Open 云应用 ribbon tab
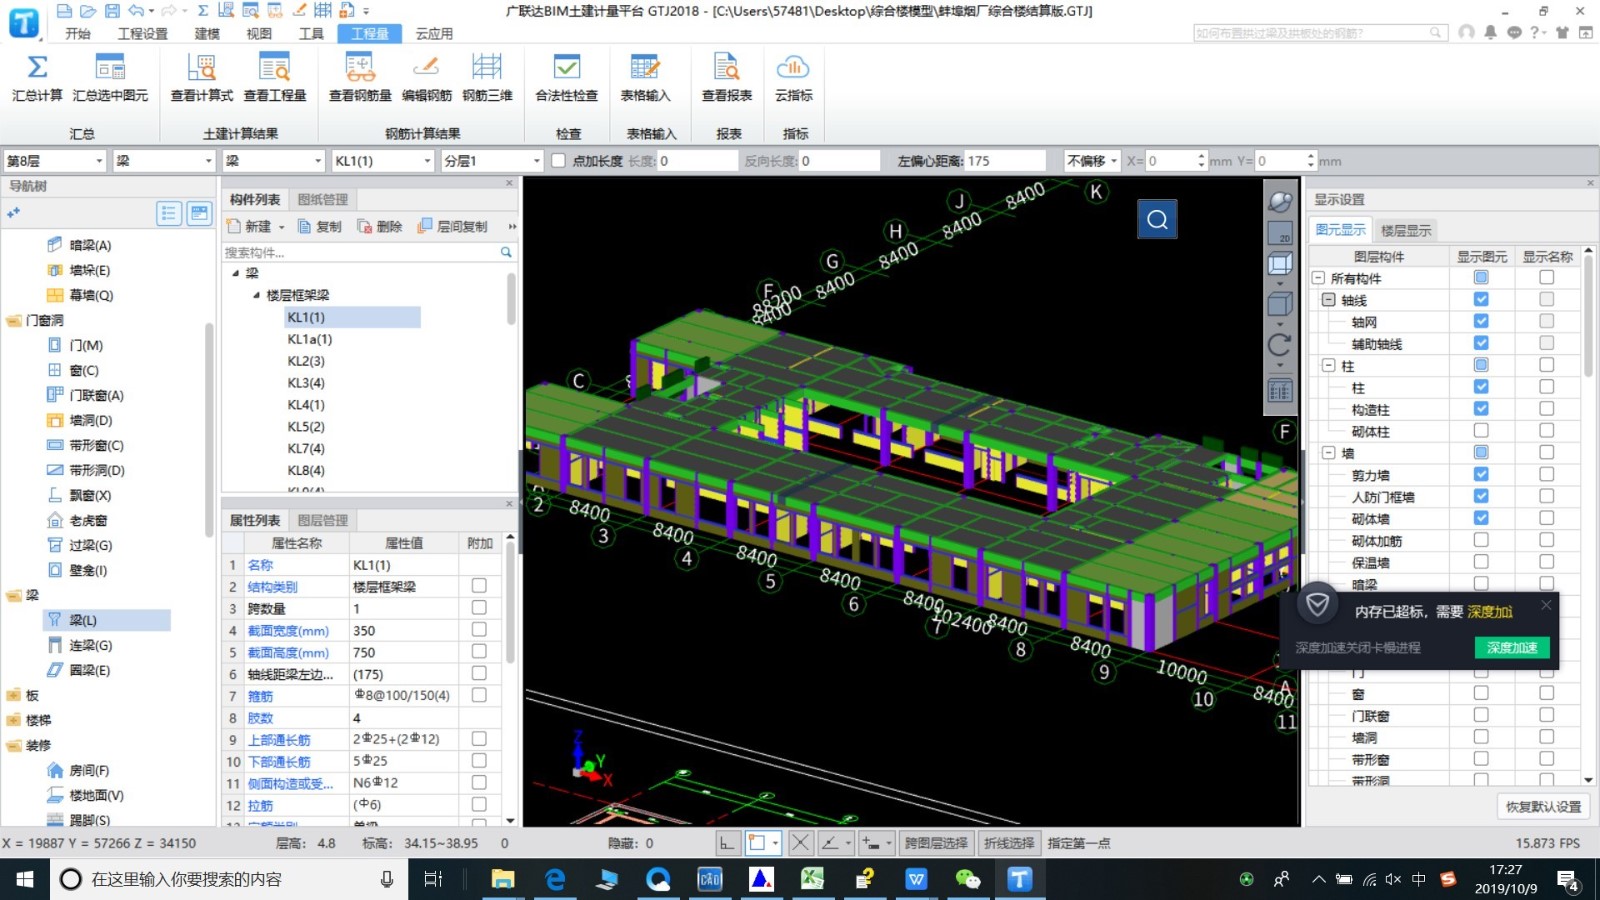The image size is (1600, 900). point(434,34)
